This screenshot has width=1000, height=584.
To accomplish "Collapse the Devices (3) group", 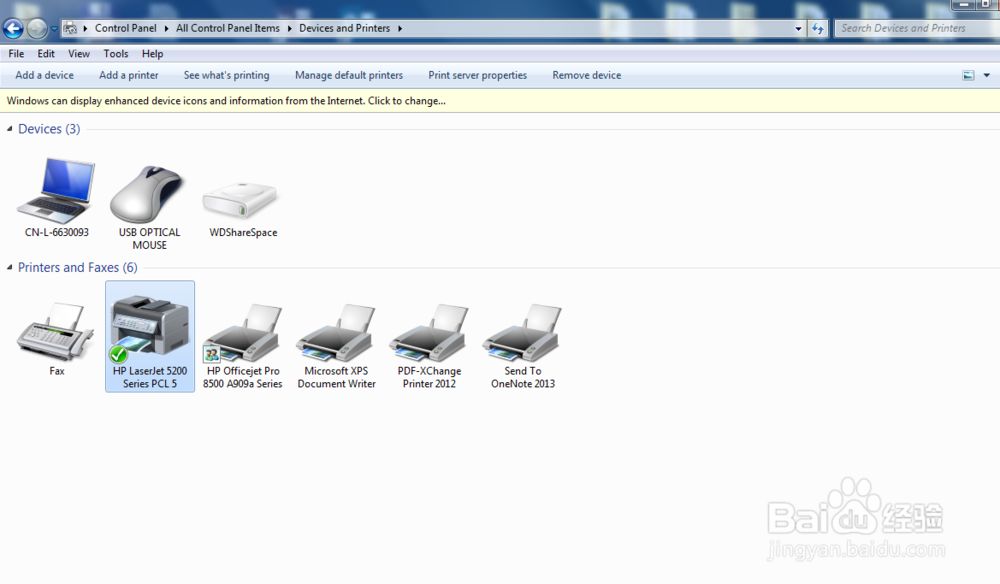I will coord(10,129).
